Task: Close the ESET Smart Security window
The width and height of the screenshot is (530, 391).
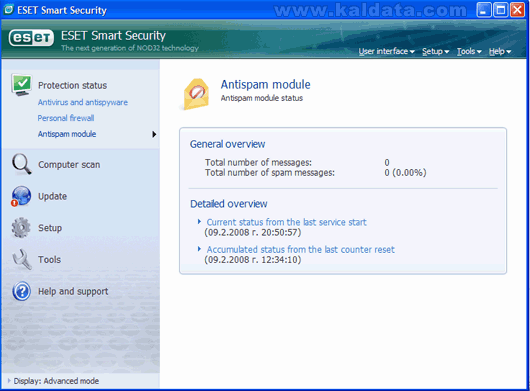Action: [517, 10]
